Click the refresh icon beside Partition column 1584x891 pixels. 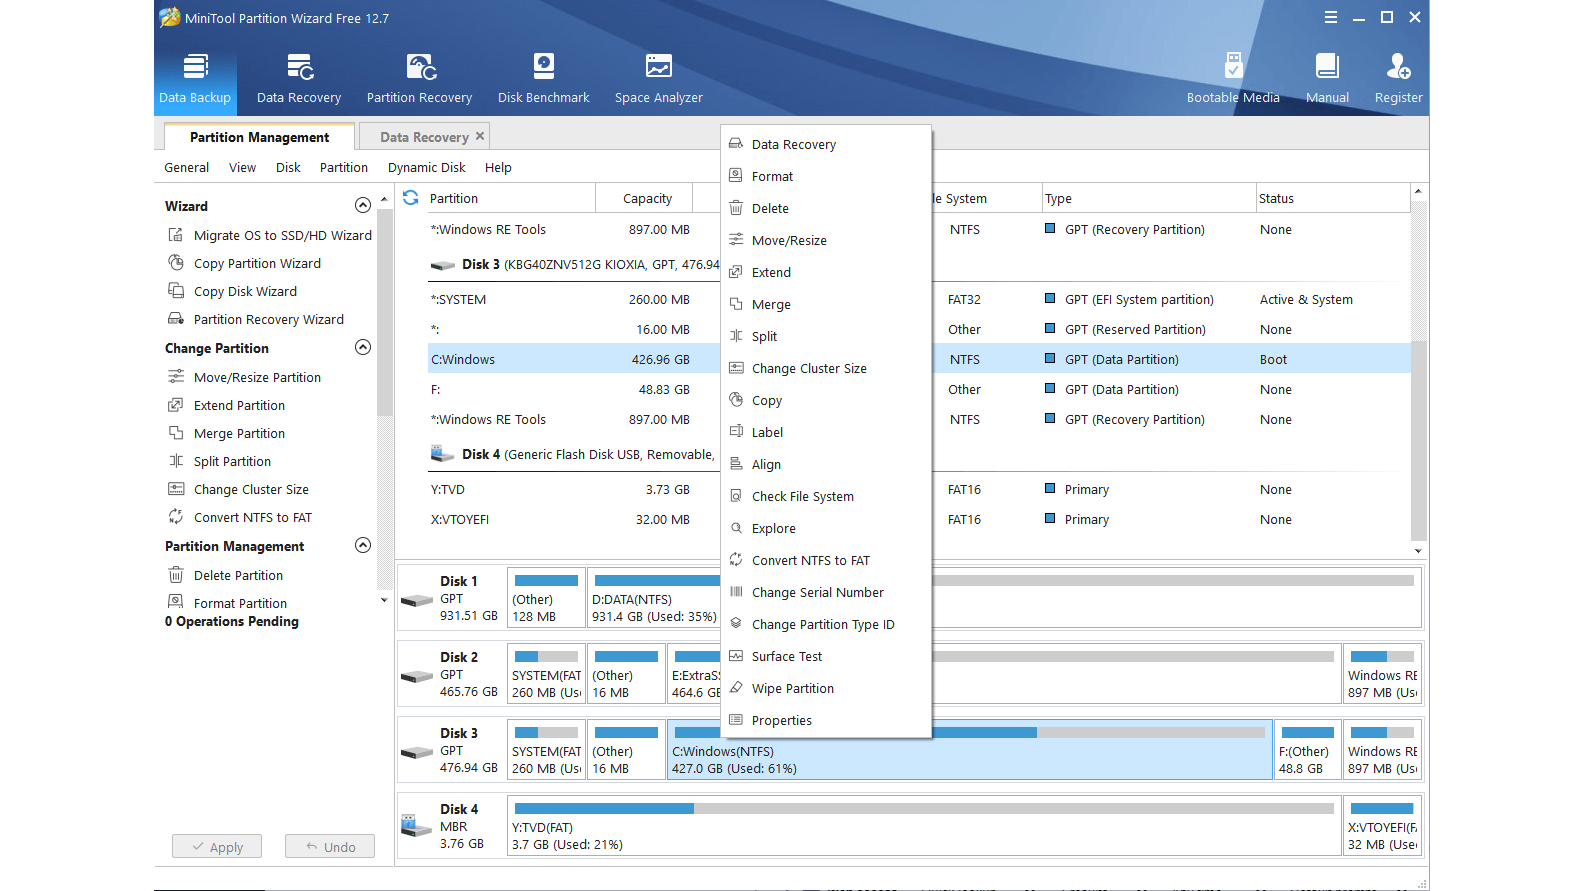[x=411, y=198]
